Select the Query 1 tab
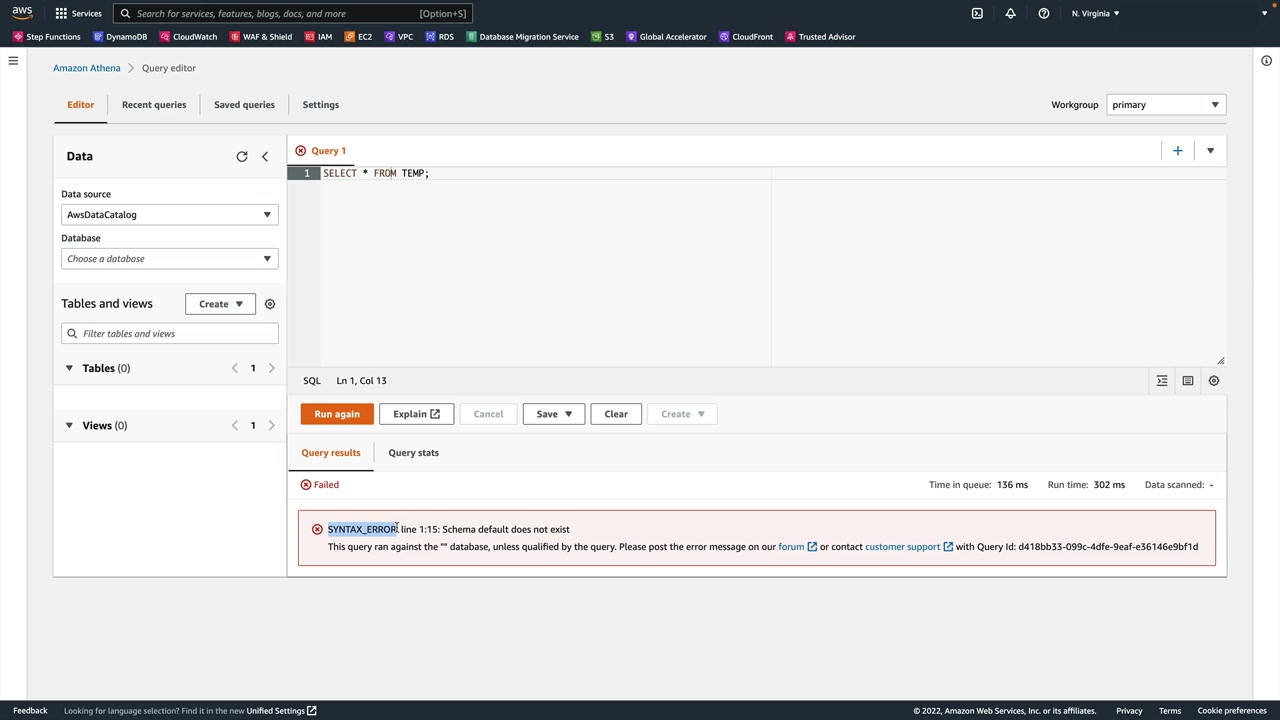Image resolution: width=1280 pixels, height=720 pixels. pos(321,151)
